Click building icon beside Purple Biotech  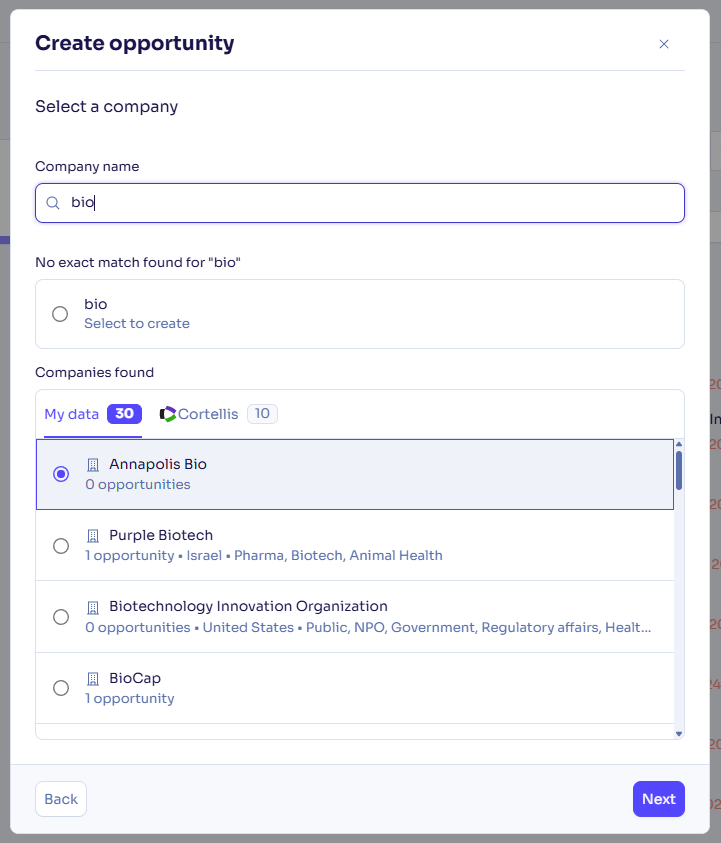click(x=93, y=535)
